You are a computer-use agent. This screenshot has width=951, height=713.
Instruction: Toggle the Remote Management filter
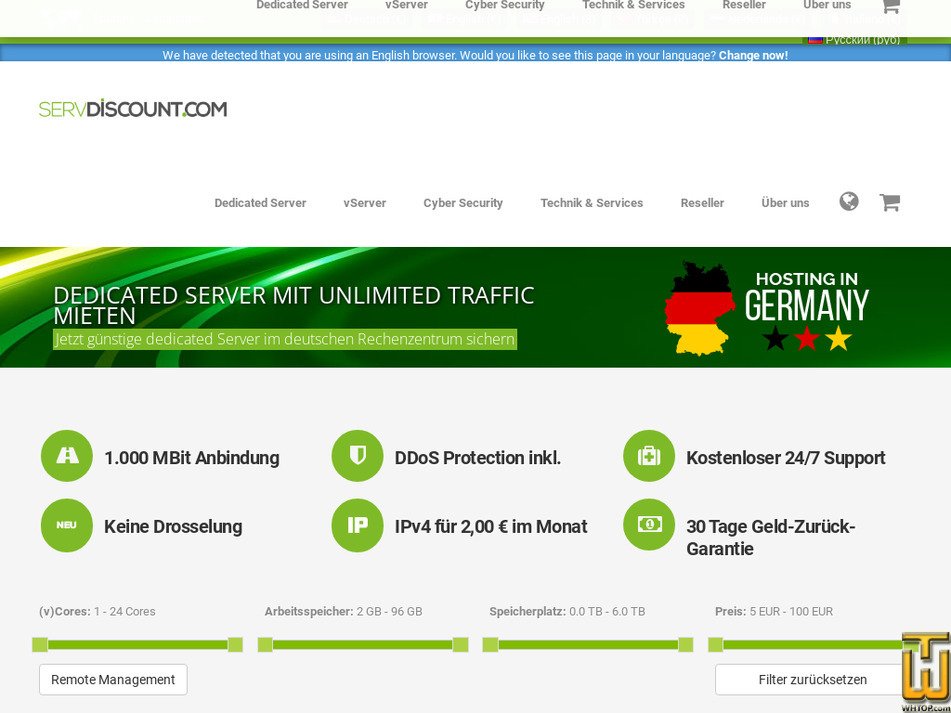pyautogui.click(x=113, y=680)
